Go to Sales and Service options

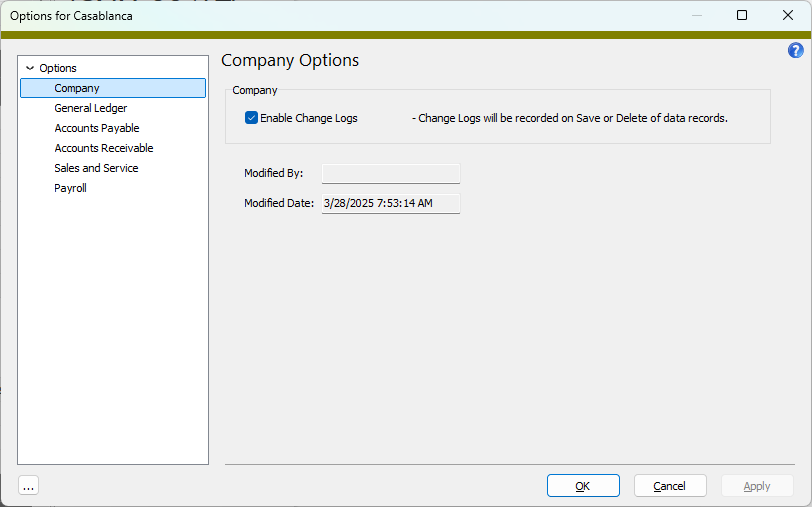(96, 168)
